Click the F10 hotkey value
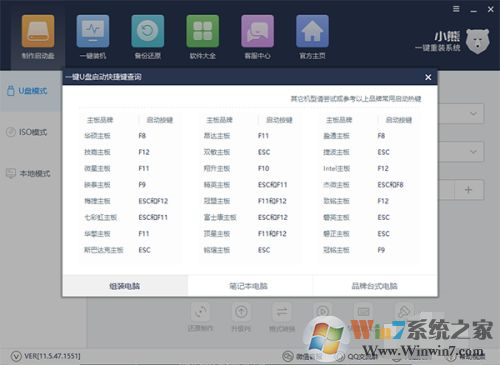The image size is (500, 365). click(263, 168)
